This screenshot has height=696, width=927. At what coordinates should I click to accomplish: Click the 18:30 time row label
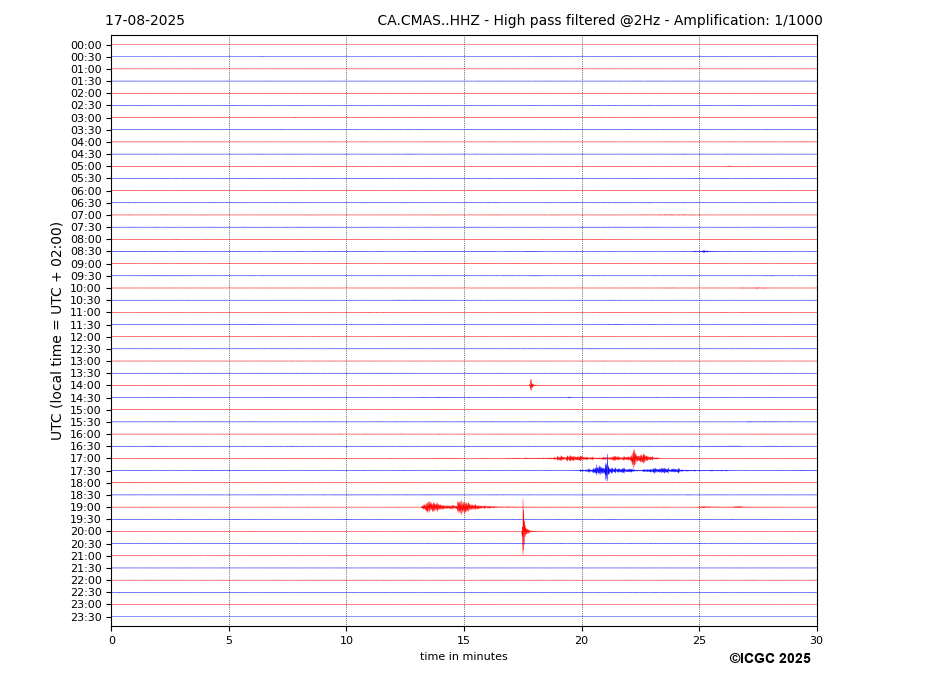[x=86, y=496]
